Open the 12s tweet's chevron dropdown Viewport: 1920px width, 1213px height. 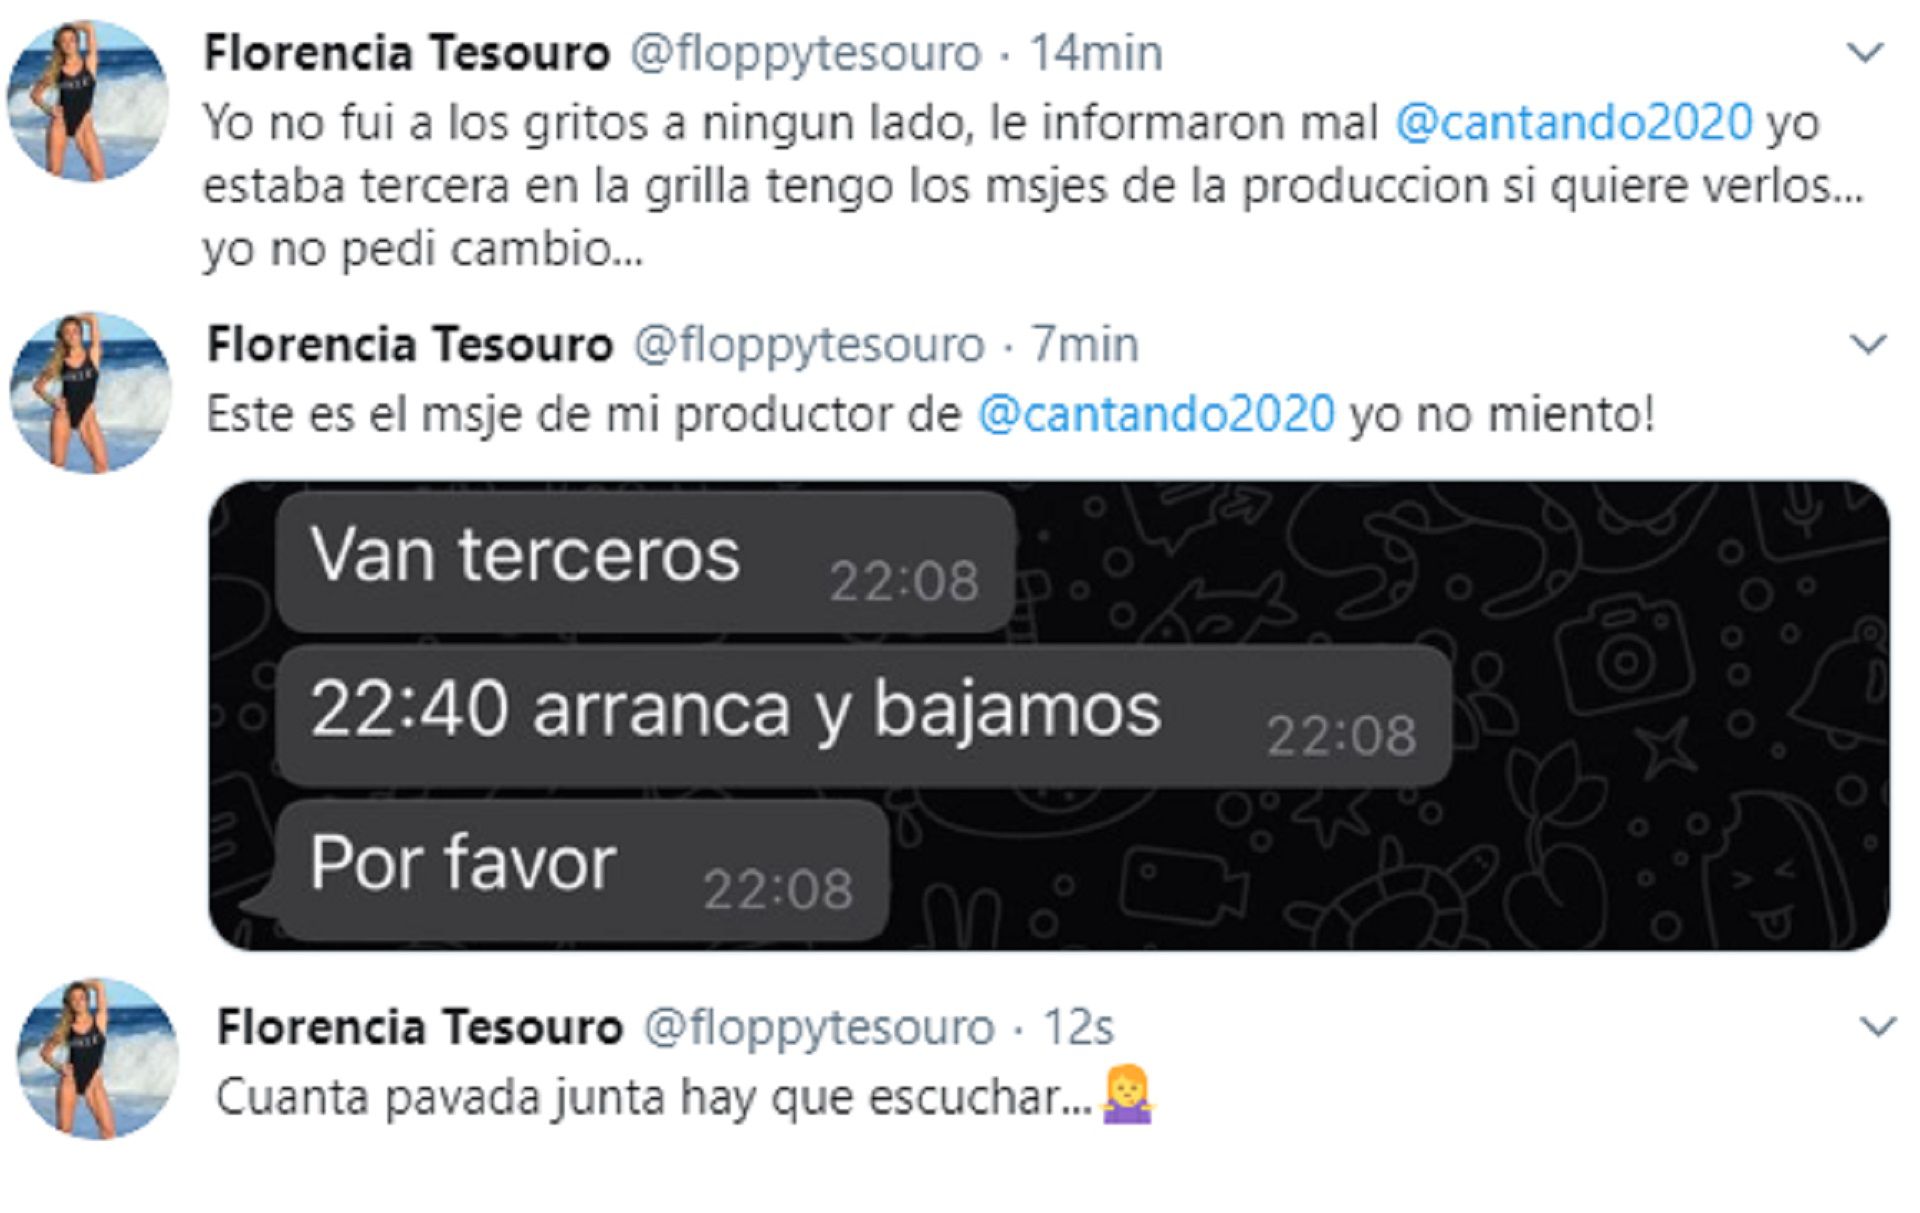click(1877, 1027)
